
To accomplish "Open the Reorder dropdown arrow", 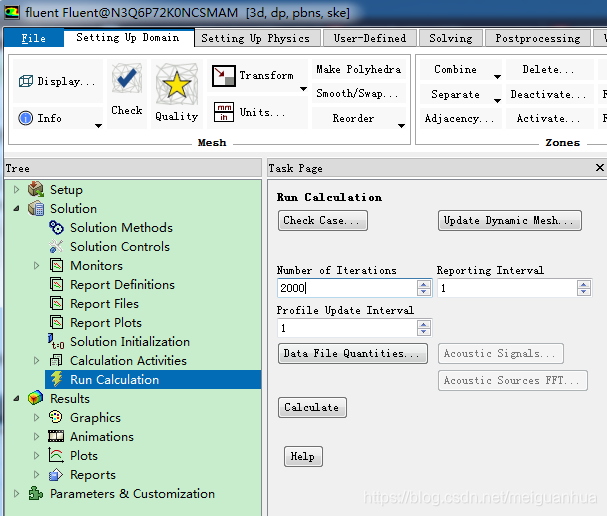I will (x=401, y=125).
